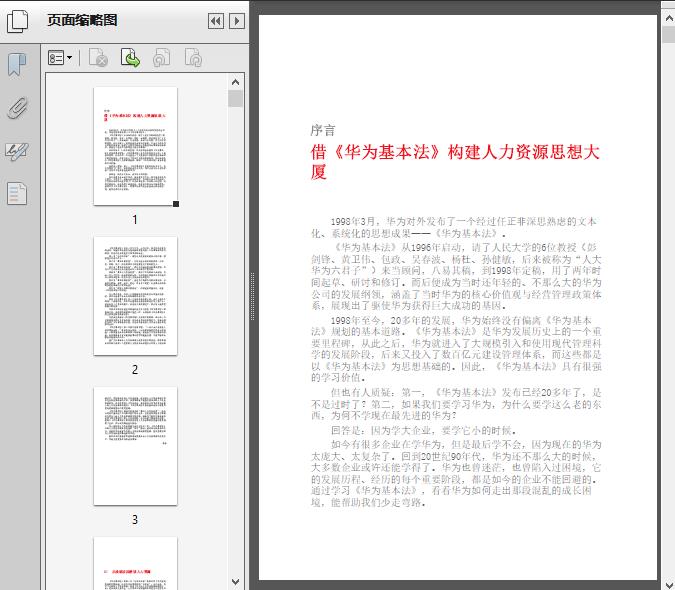Click thumbnail label number 2

click(135, 370)
